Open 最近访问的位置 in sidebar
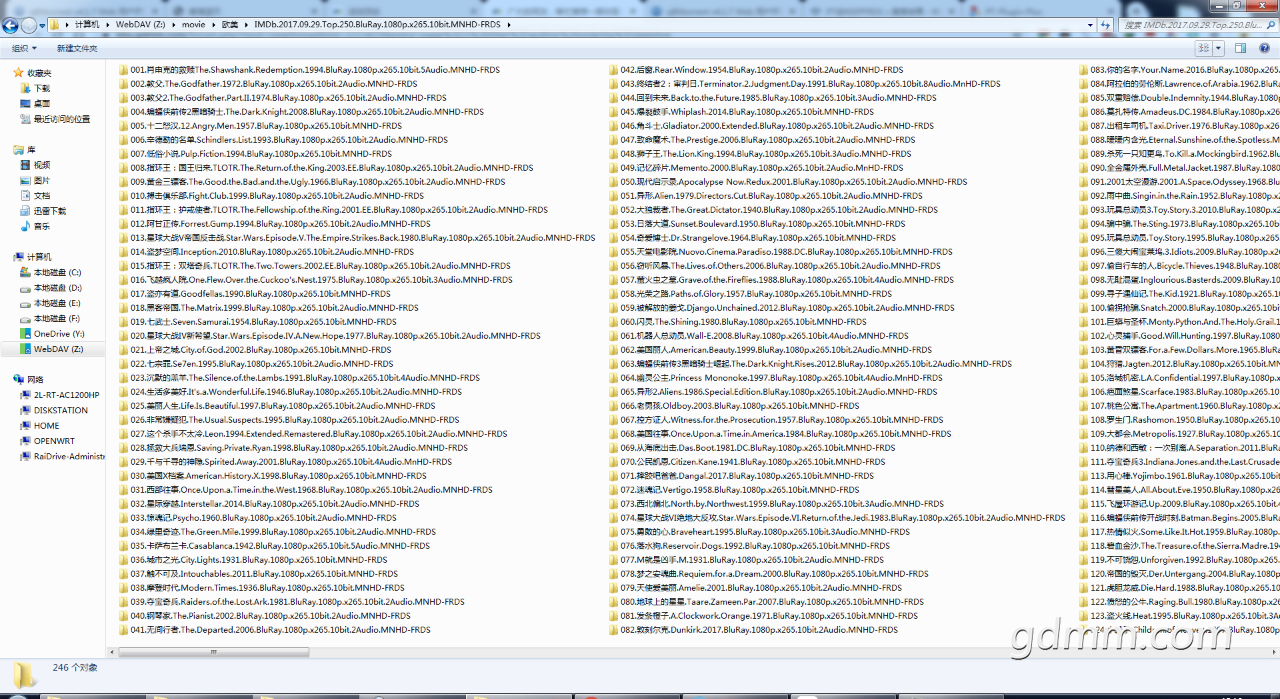 point(61,119)
